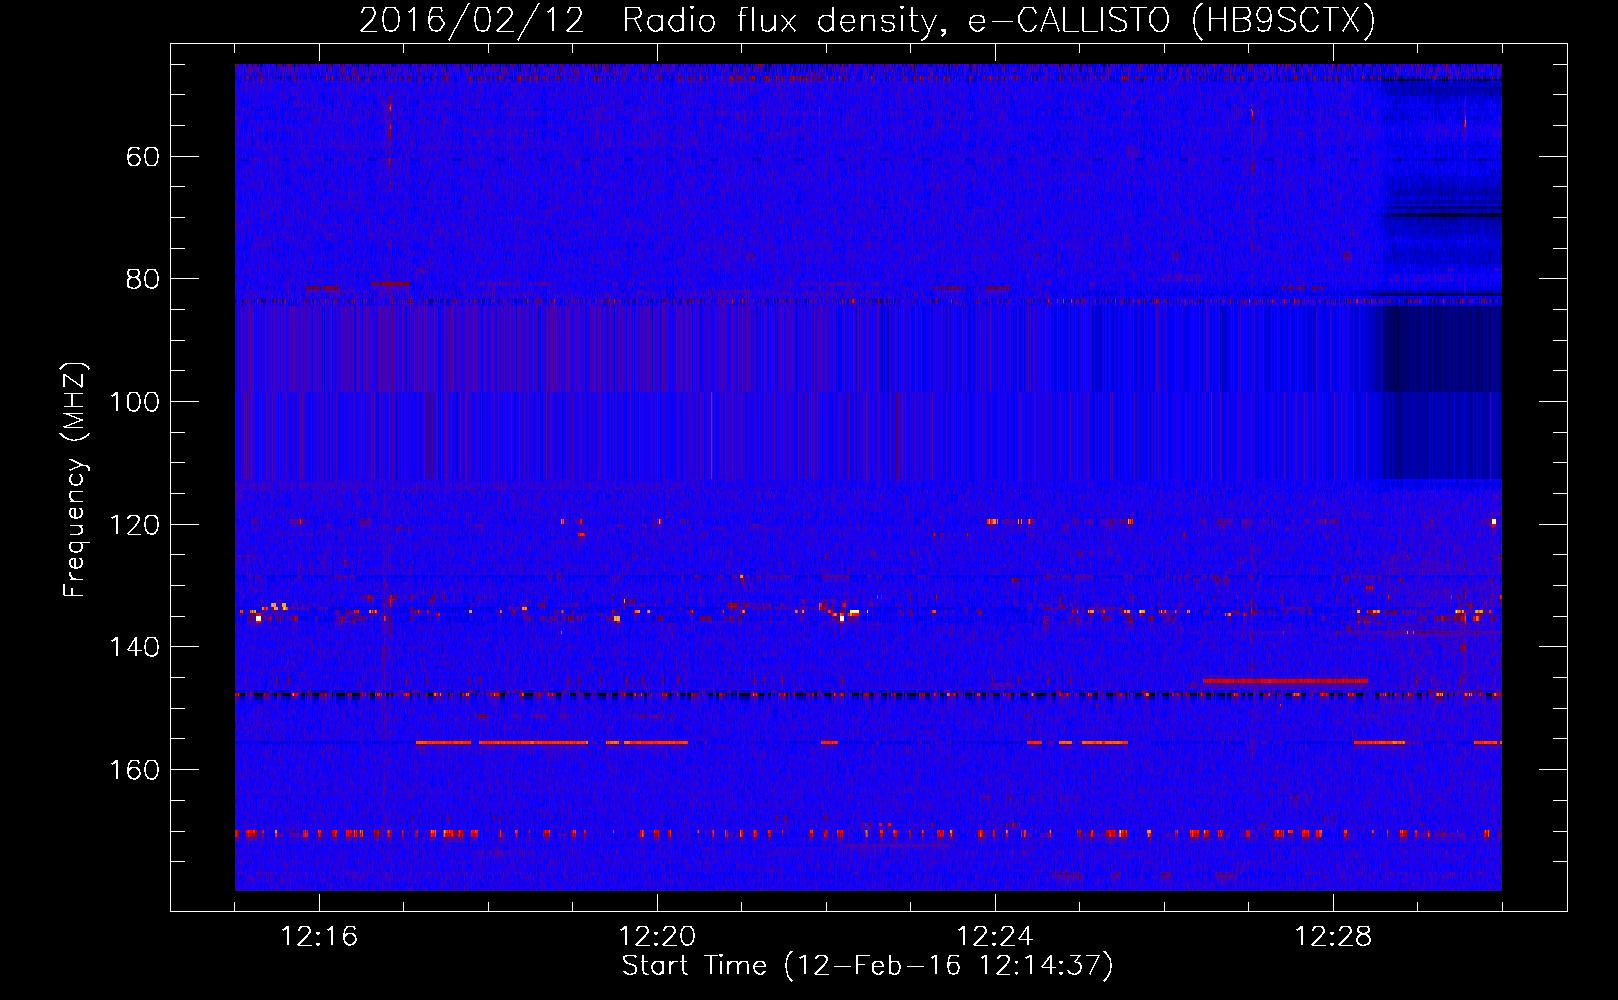Image resolution: width=1618 pixels, height=1000 pixels.
Task: Click the 120 frequency tick label
Action: point(134,525)
